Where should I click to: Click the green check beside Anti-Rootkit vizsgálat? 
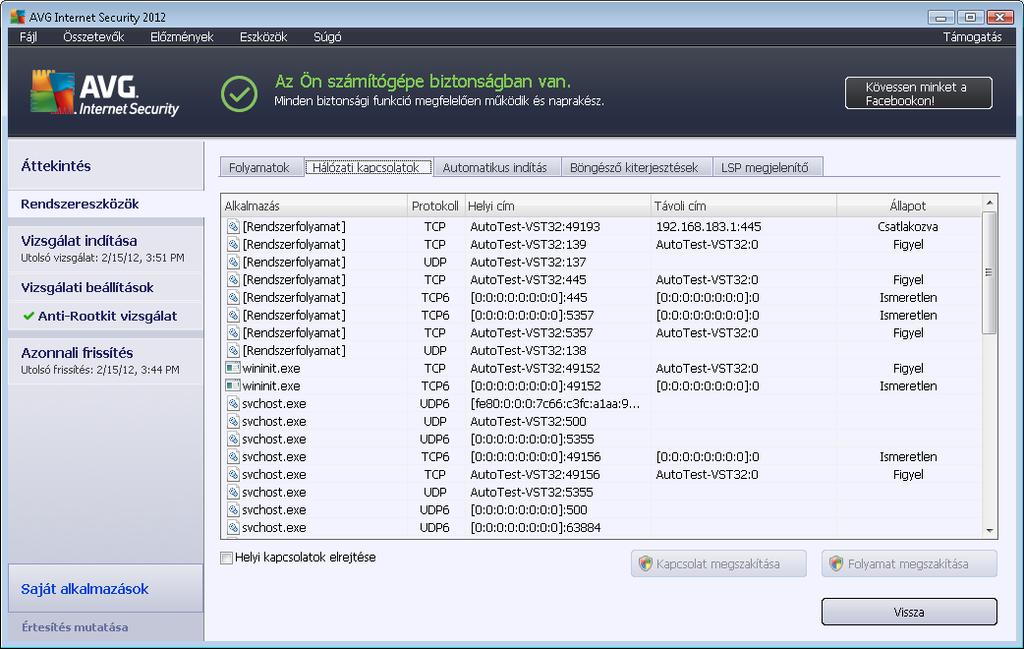[28, 316]
